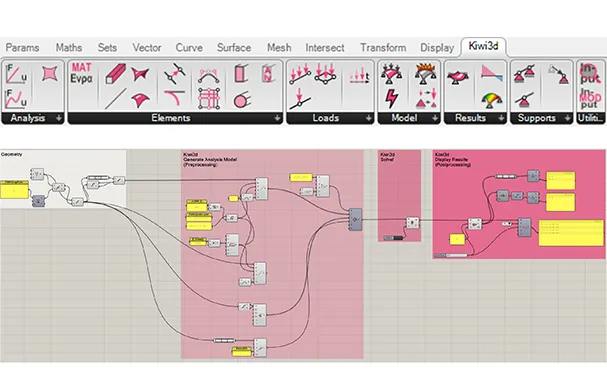Pick the linear analysis F-u graph icon
Viewport: 607px width, 380px height.
pyautogui.click(x=16, y=74)
